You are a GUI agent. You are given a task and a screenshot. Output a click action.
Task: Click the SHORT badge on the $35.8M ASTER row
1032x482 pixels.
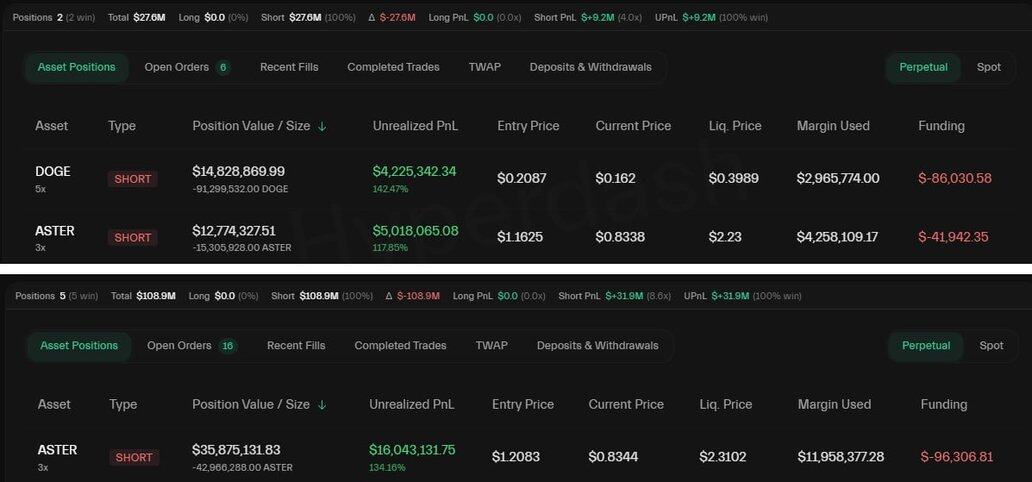[134, 458]
